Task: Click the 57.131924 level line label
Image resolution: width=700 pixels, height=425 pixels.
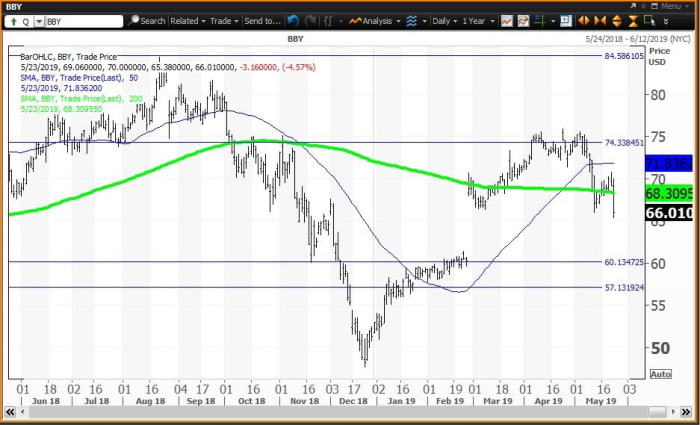Action: click(x=624, y=288)
